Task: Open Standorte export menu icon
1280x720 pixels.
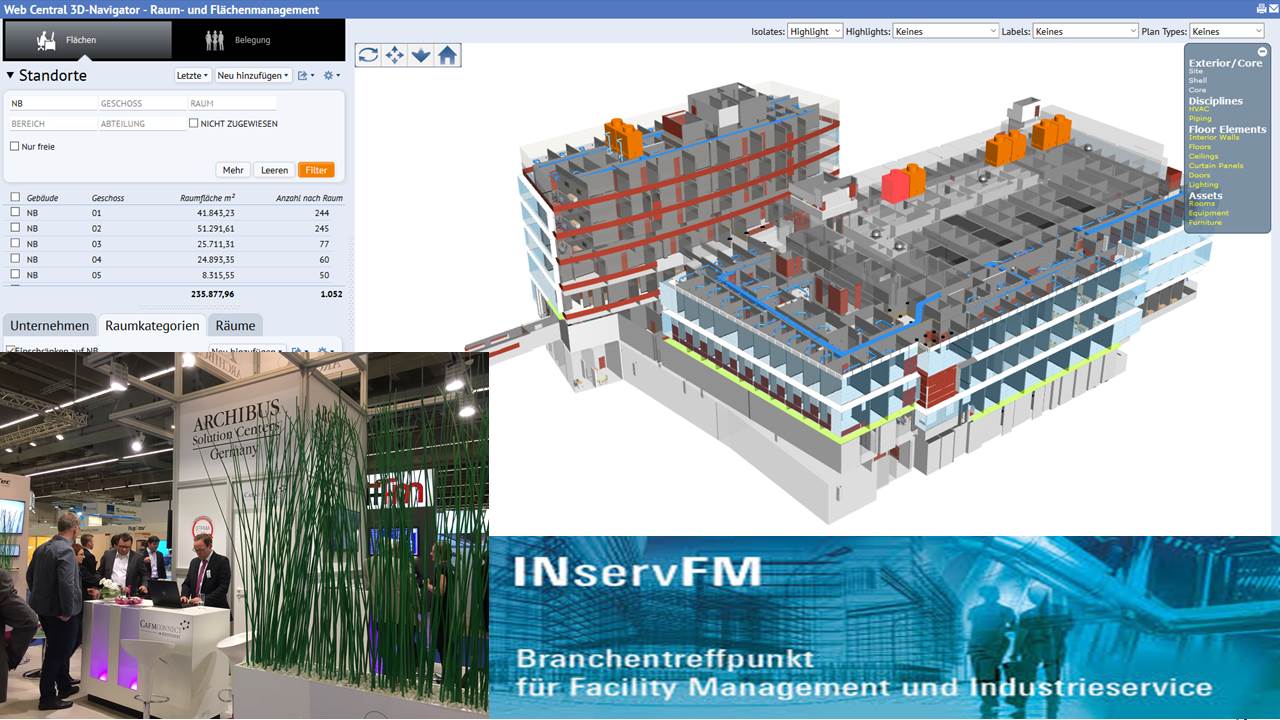Action: pos(305,75)
